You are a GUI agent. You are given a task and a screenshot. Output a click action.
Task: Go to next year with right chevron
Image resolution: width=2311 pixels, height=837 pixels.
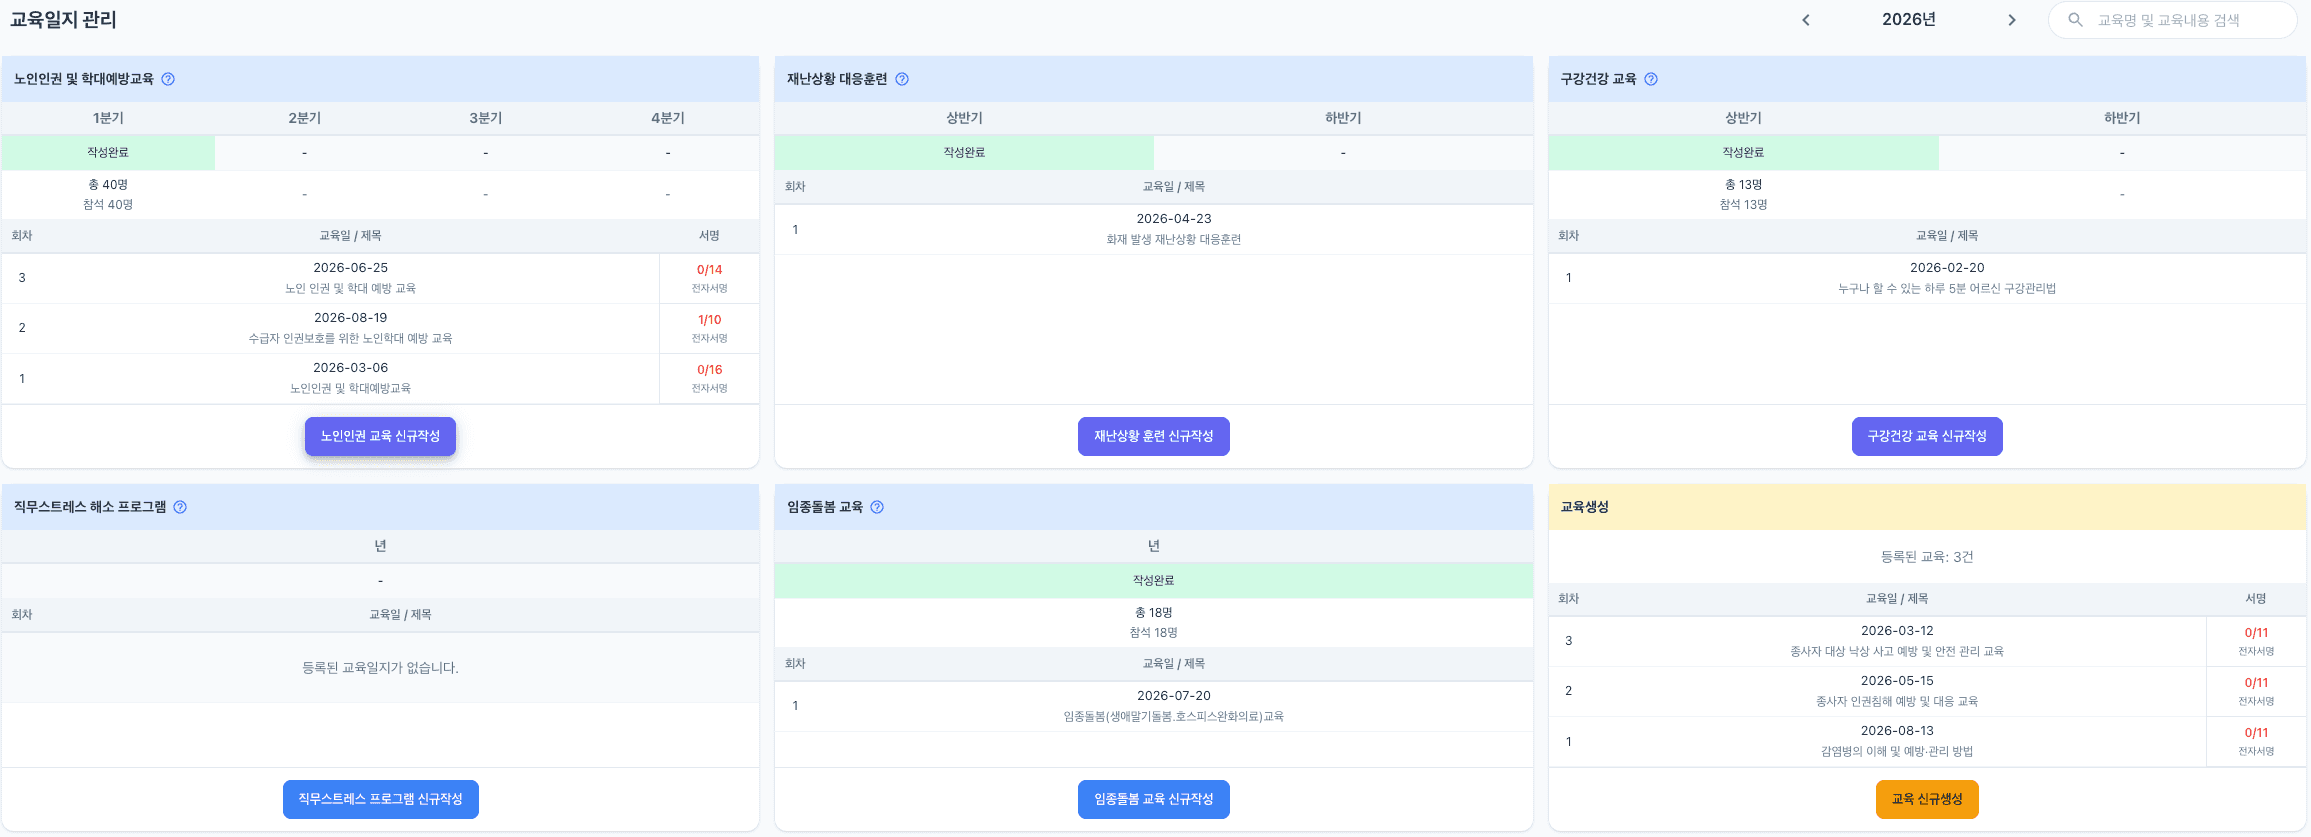[2012, 20]
